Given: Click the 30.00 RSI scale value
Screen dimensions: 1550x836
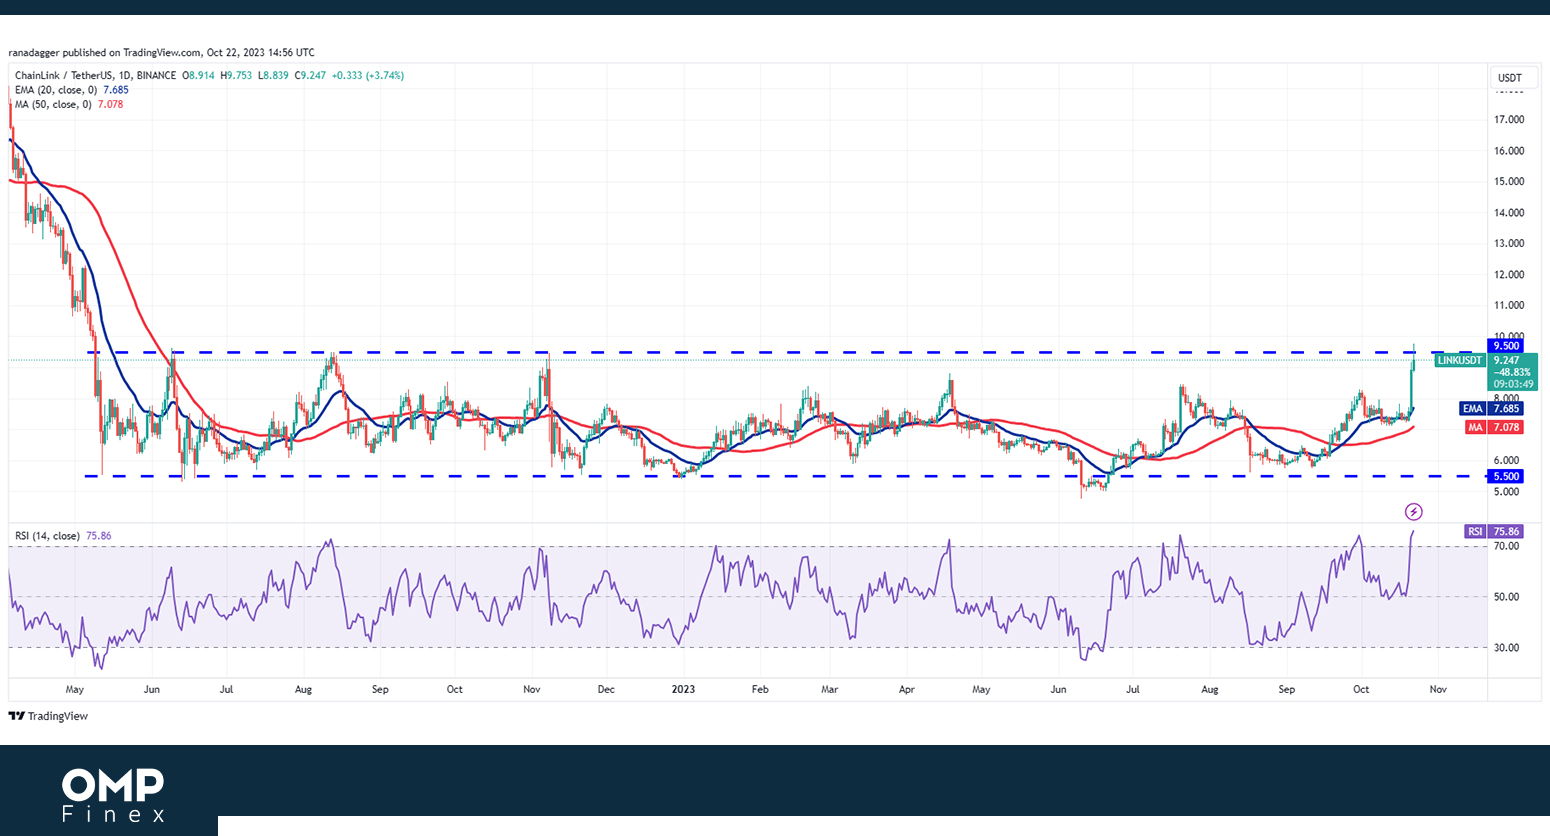Looking at the screenshot, I should point(1506,648).
